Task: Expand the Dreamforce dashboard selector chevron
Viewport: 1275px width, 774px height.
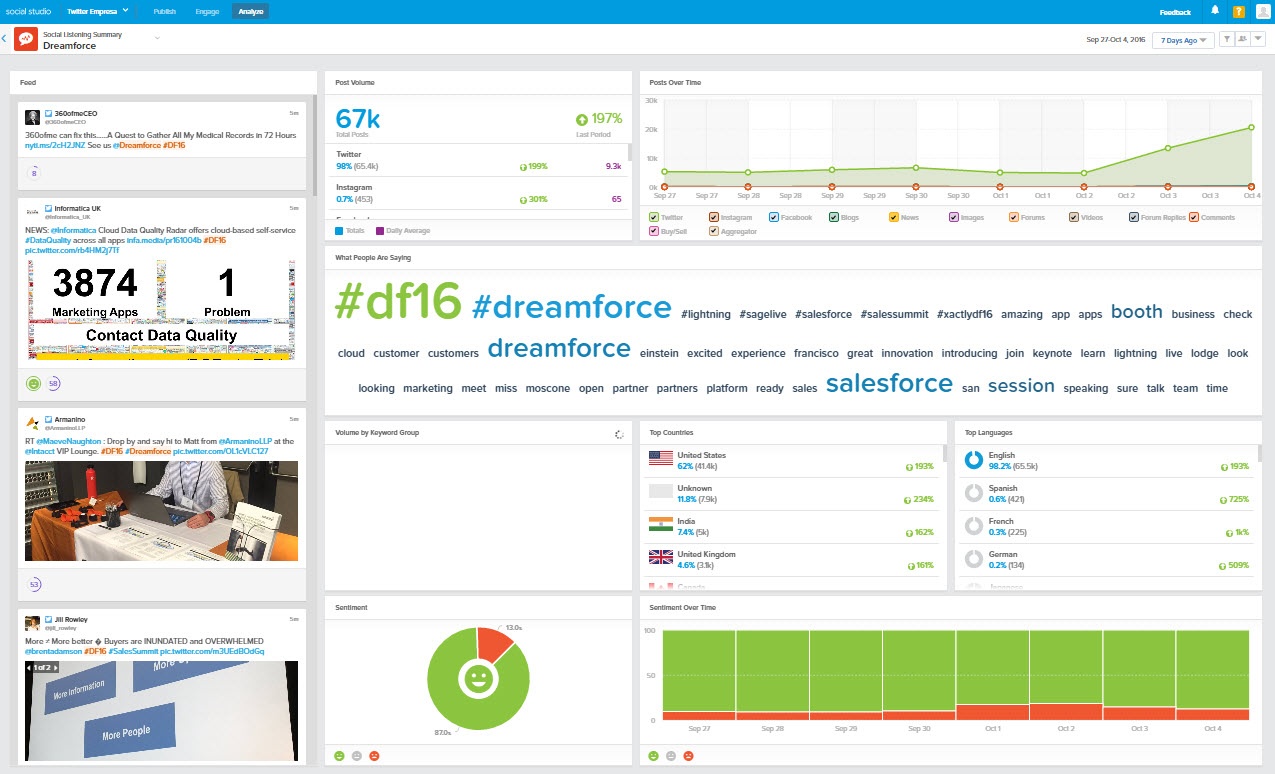Action: (157, 38)
